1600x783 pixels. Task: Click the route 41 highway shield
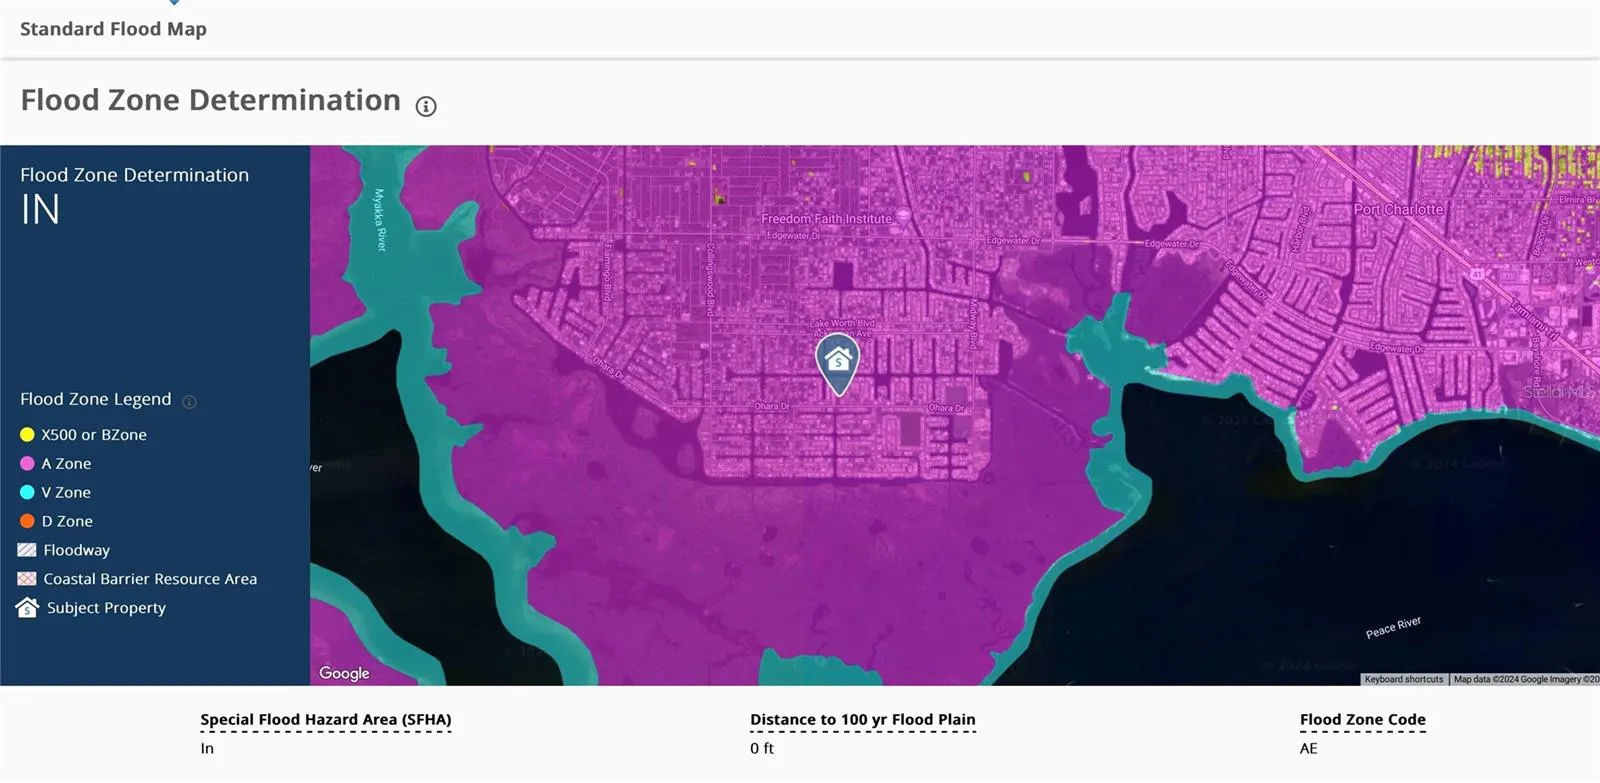pyautogui.click(x=1476, y=274)
